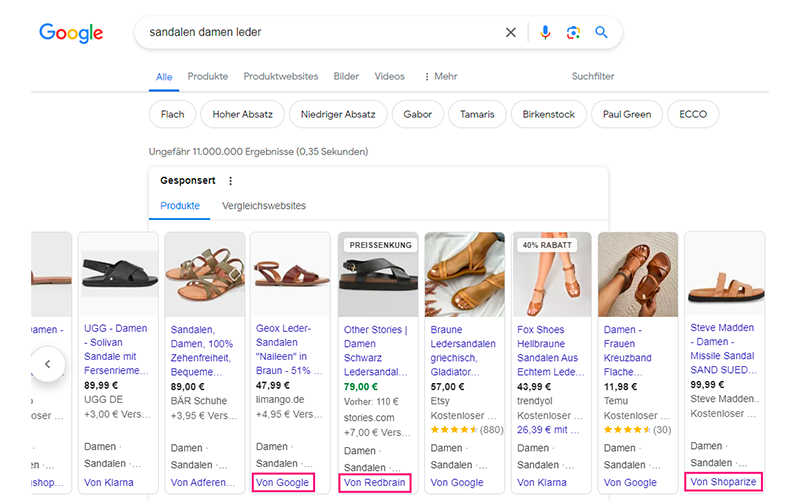
Task: Open the UGG black sandal image
Action: (118, 274)
